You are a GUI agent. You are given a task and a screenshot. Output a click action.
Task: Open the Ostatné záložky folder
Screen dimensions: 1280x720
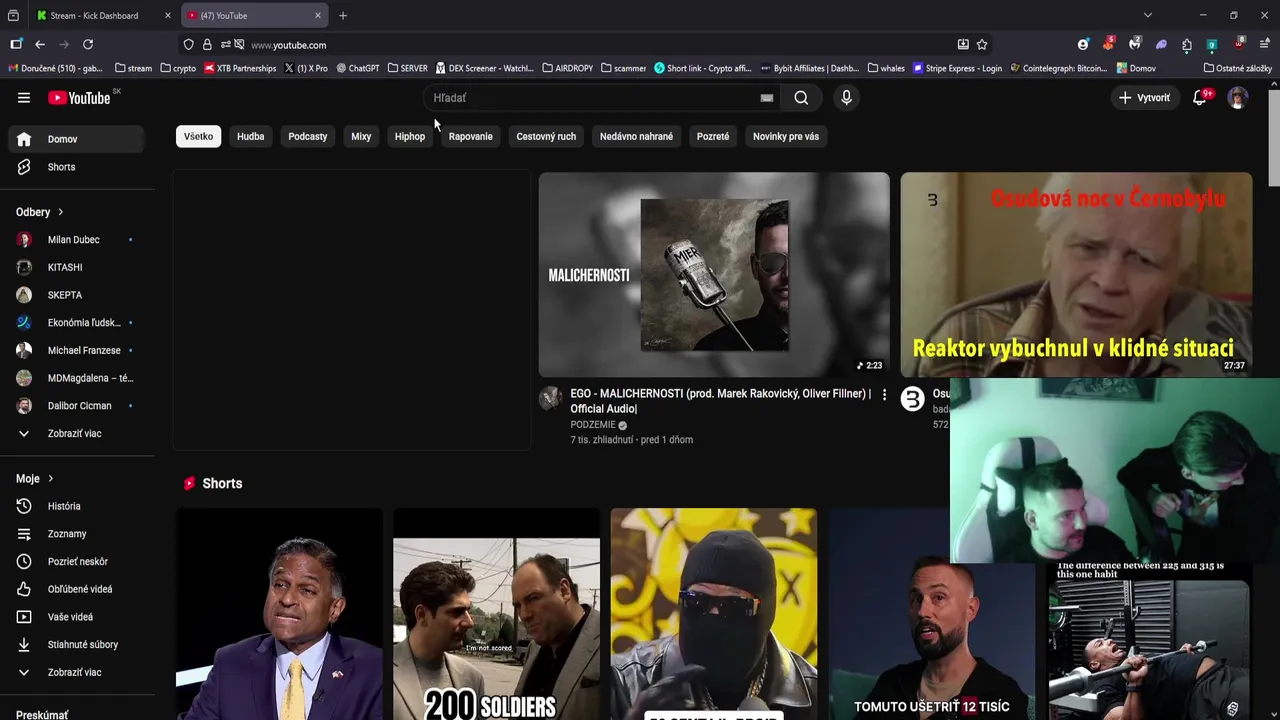coord(1237,68)
